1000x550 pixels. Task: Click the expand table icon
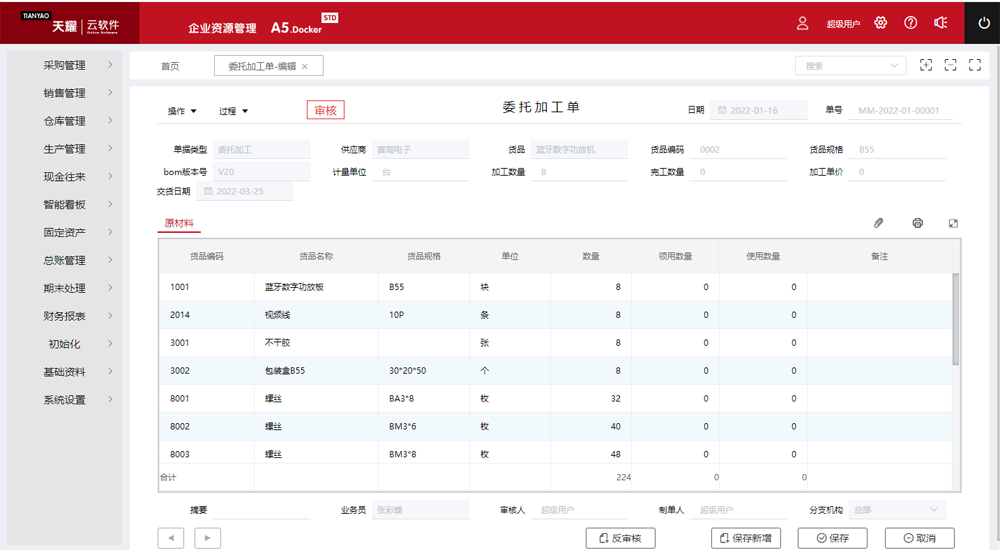[x=953, y=223]
